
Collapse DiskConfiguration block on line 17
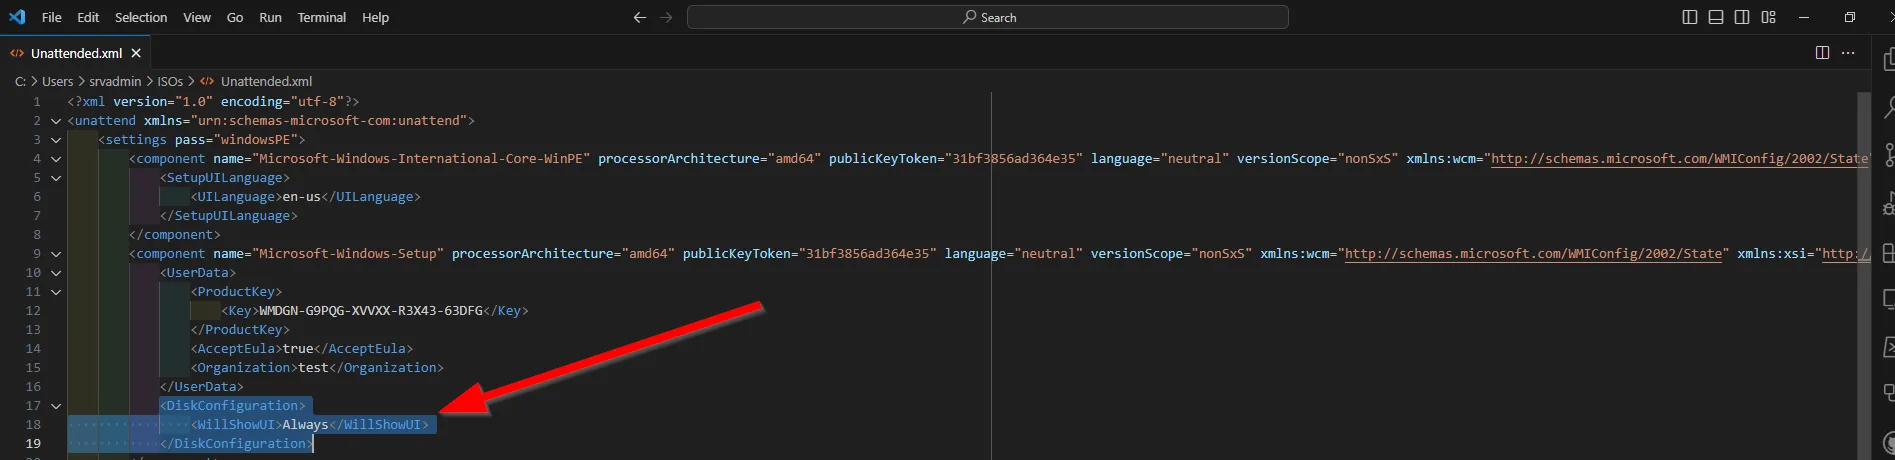click(x=56, y=406)
